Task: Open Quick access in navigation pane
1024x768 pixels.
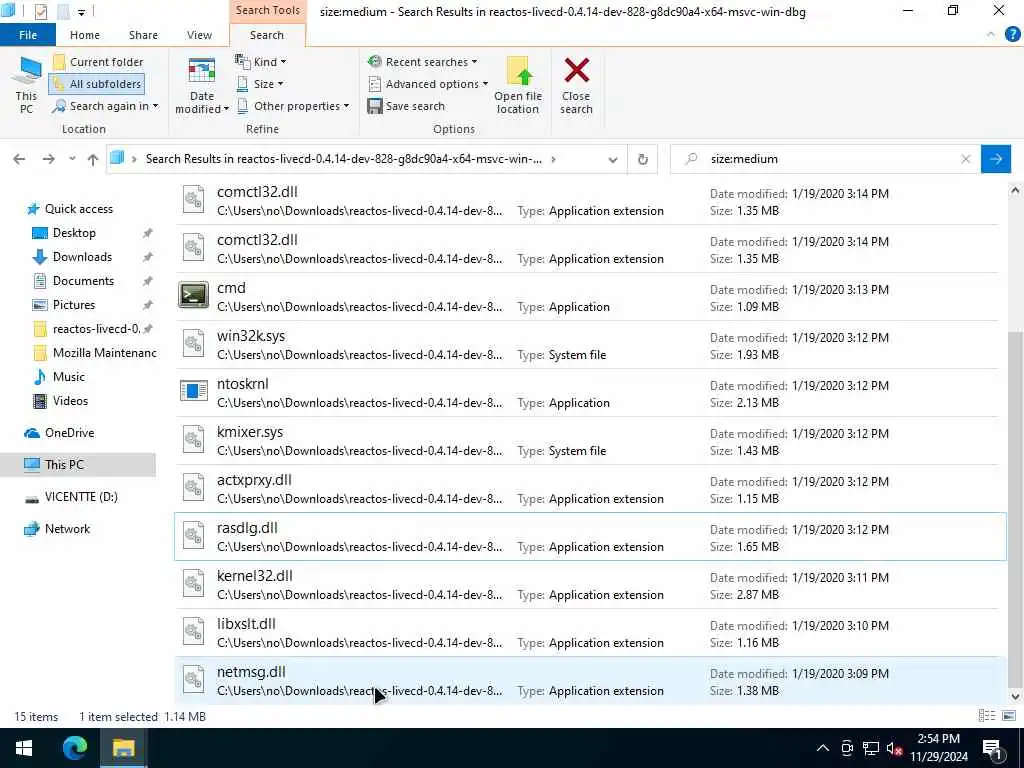Action: tap(70, 209)
